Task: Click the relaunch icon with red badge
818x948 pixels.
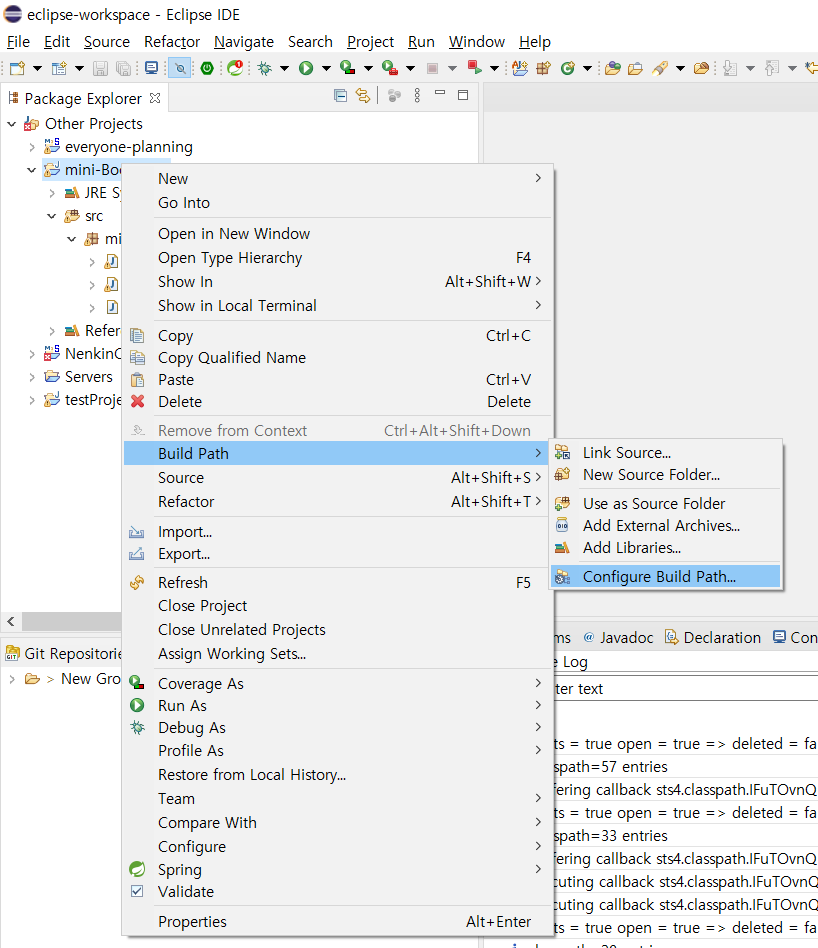Action: pos(235,68)
